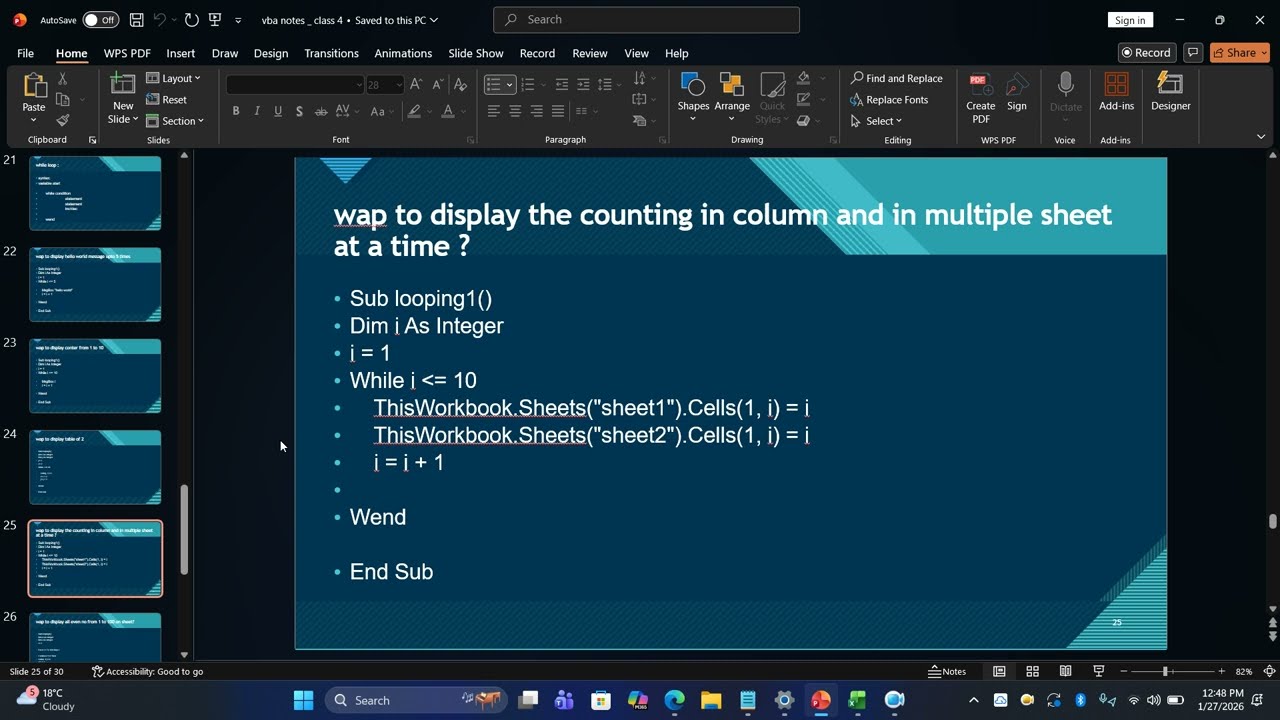Image resolution: width=1280 pixels, height=720 pixels.
Task: Toggle Notes pane in status bar
Action: point(947,671)
